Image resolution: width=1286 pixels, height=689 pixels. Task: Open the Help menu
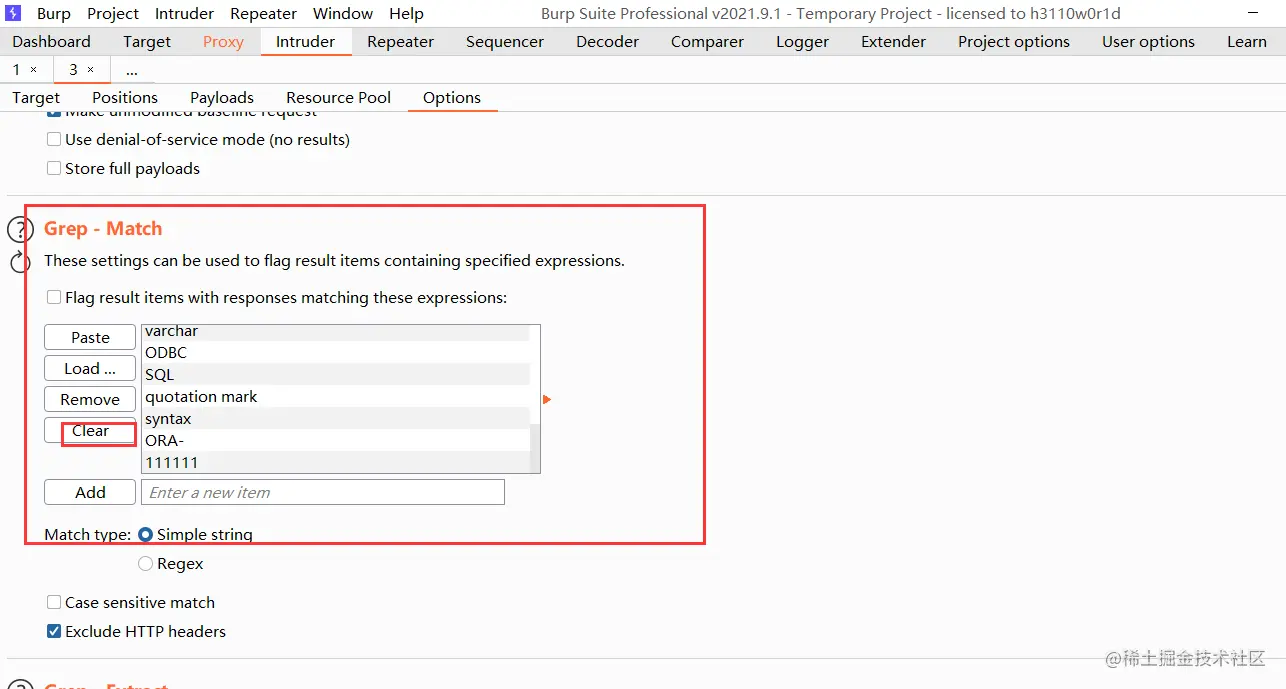point(406,14)
